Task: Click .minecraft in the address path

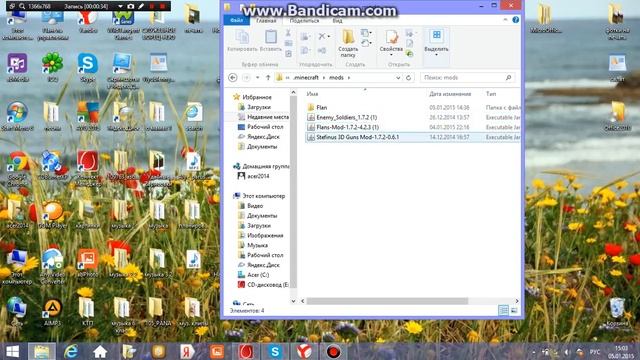Action: click(306, 78)
